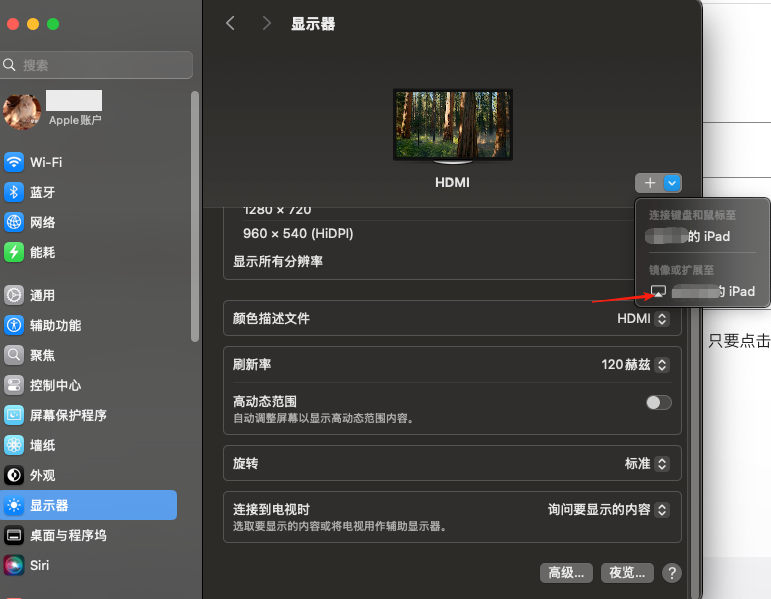
Task: Click the 搜索 search field
Action: pyautogui.click(x=97, y=65)
